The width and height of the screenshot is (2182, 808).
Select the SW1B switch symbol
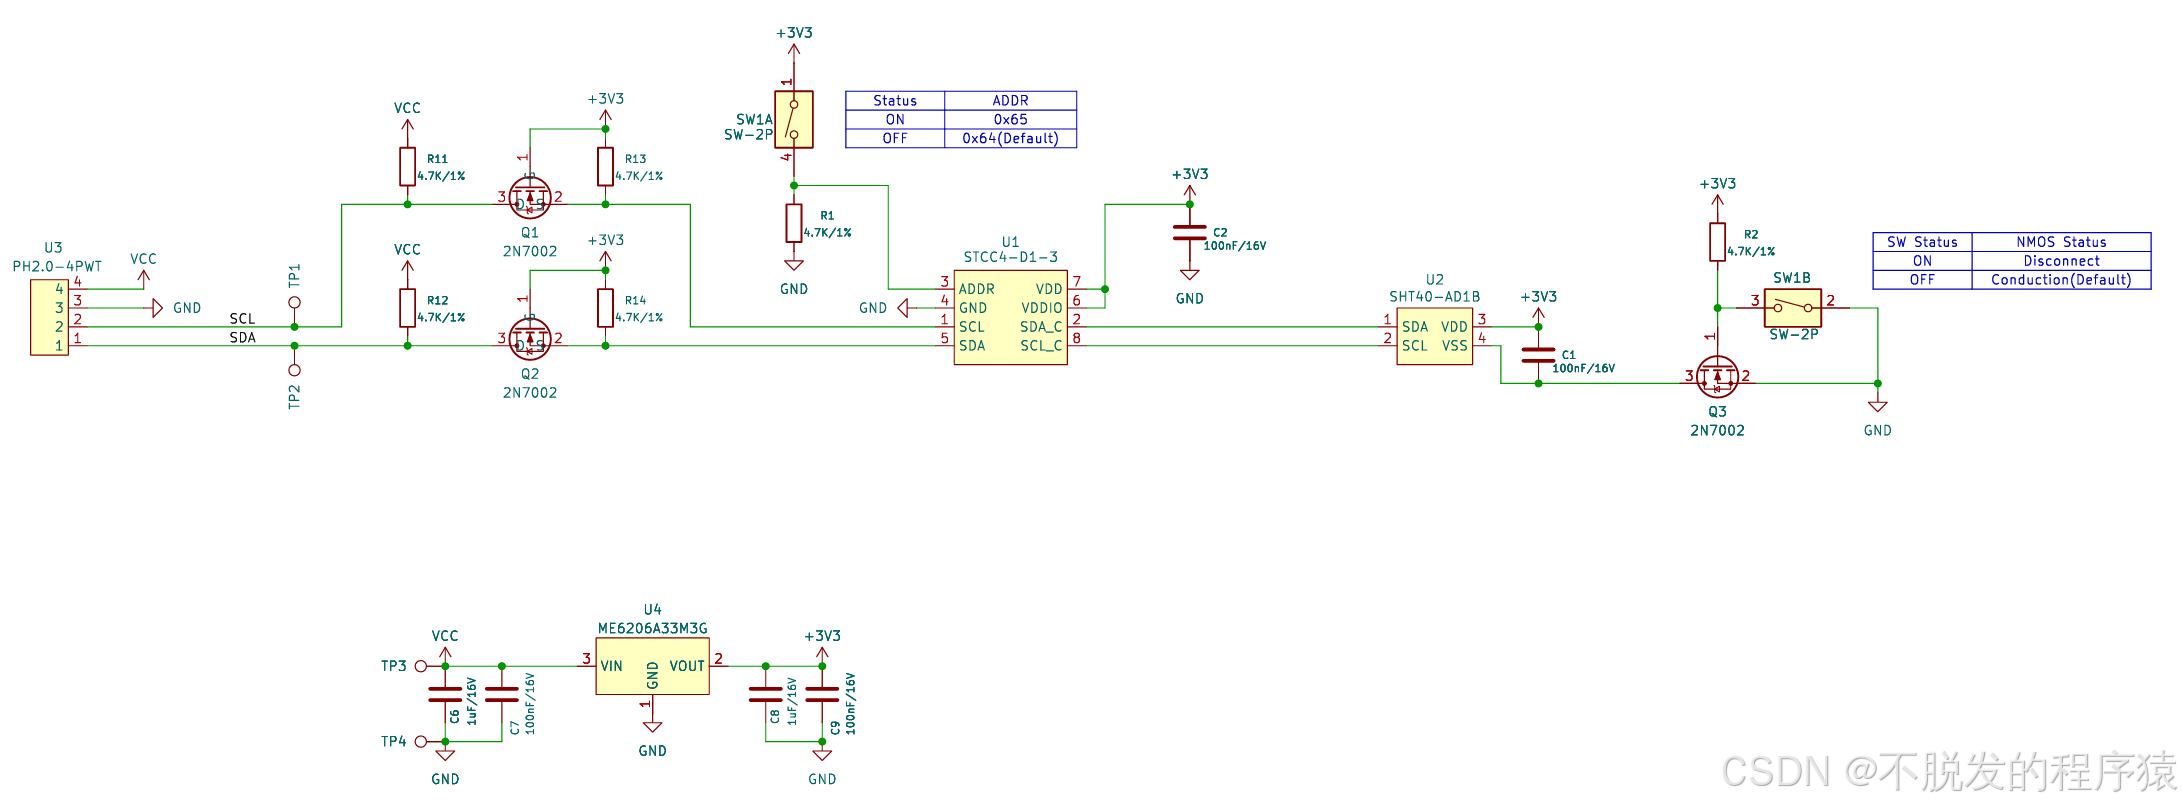coord(1792,307)
